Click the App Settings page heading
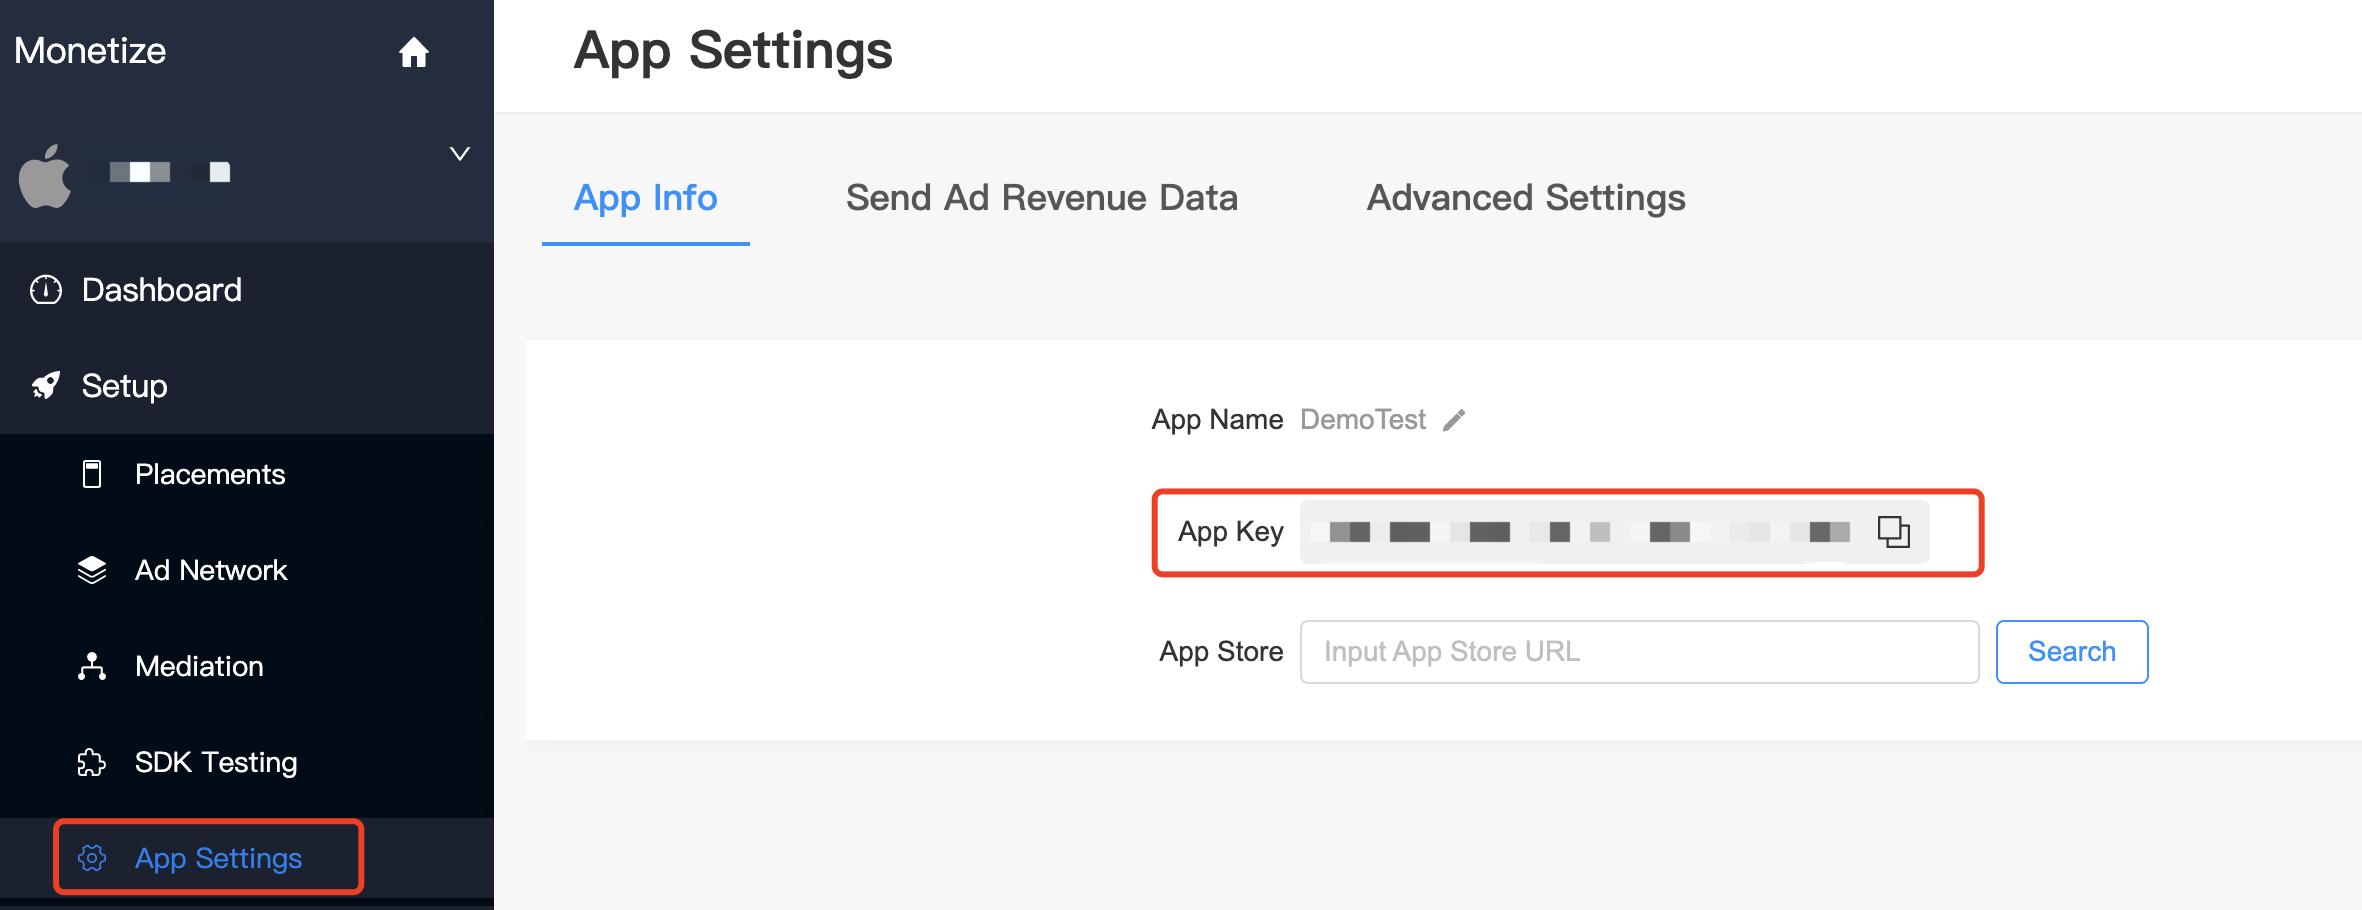2362x910 pixels. click(733, 50)
